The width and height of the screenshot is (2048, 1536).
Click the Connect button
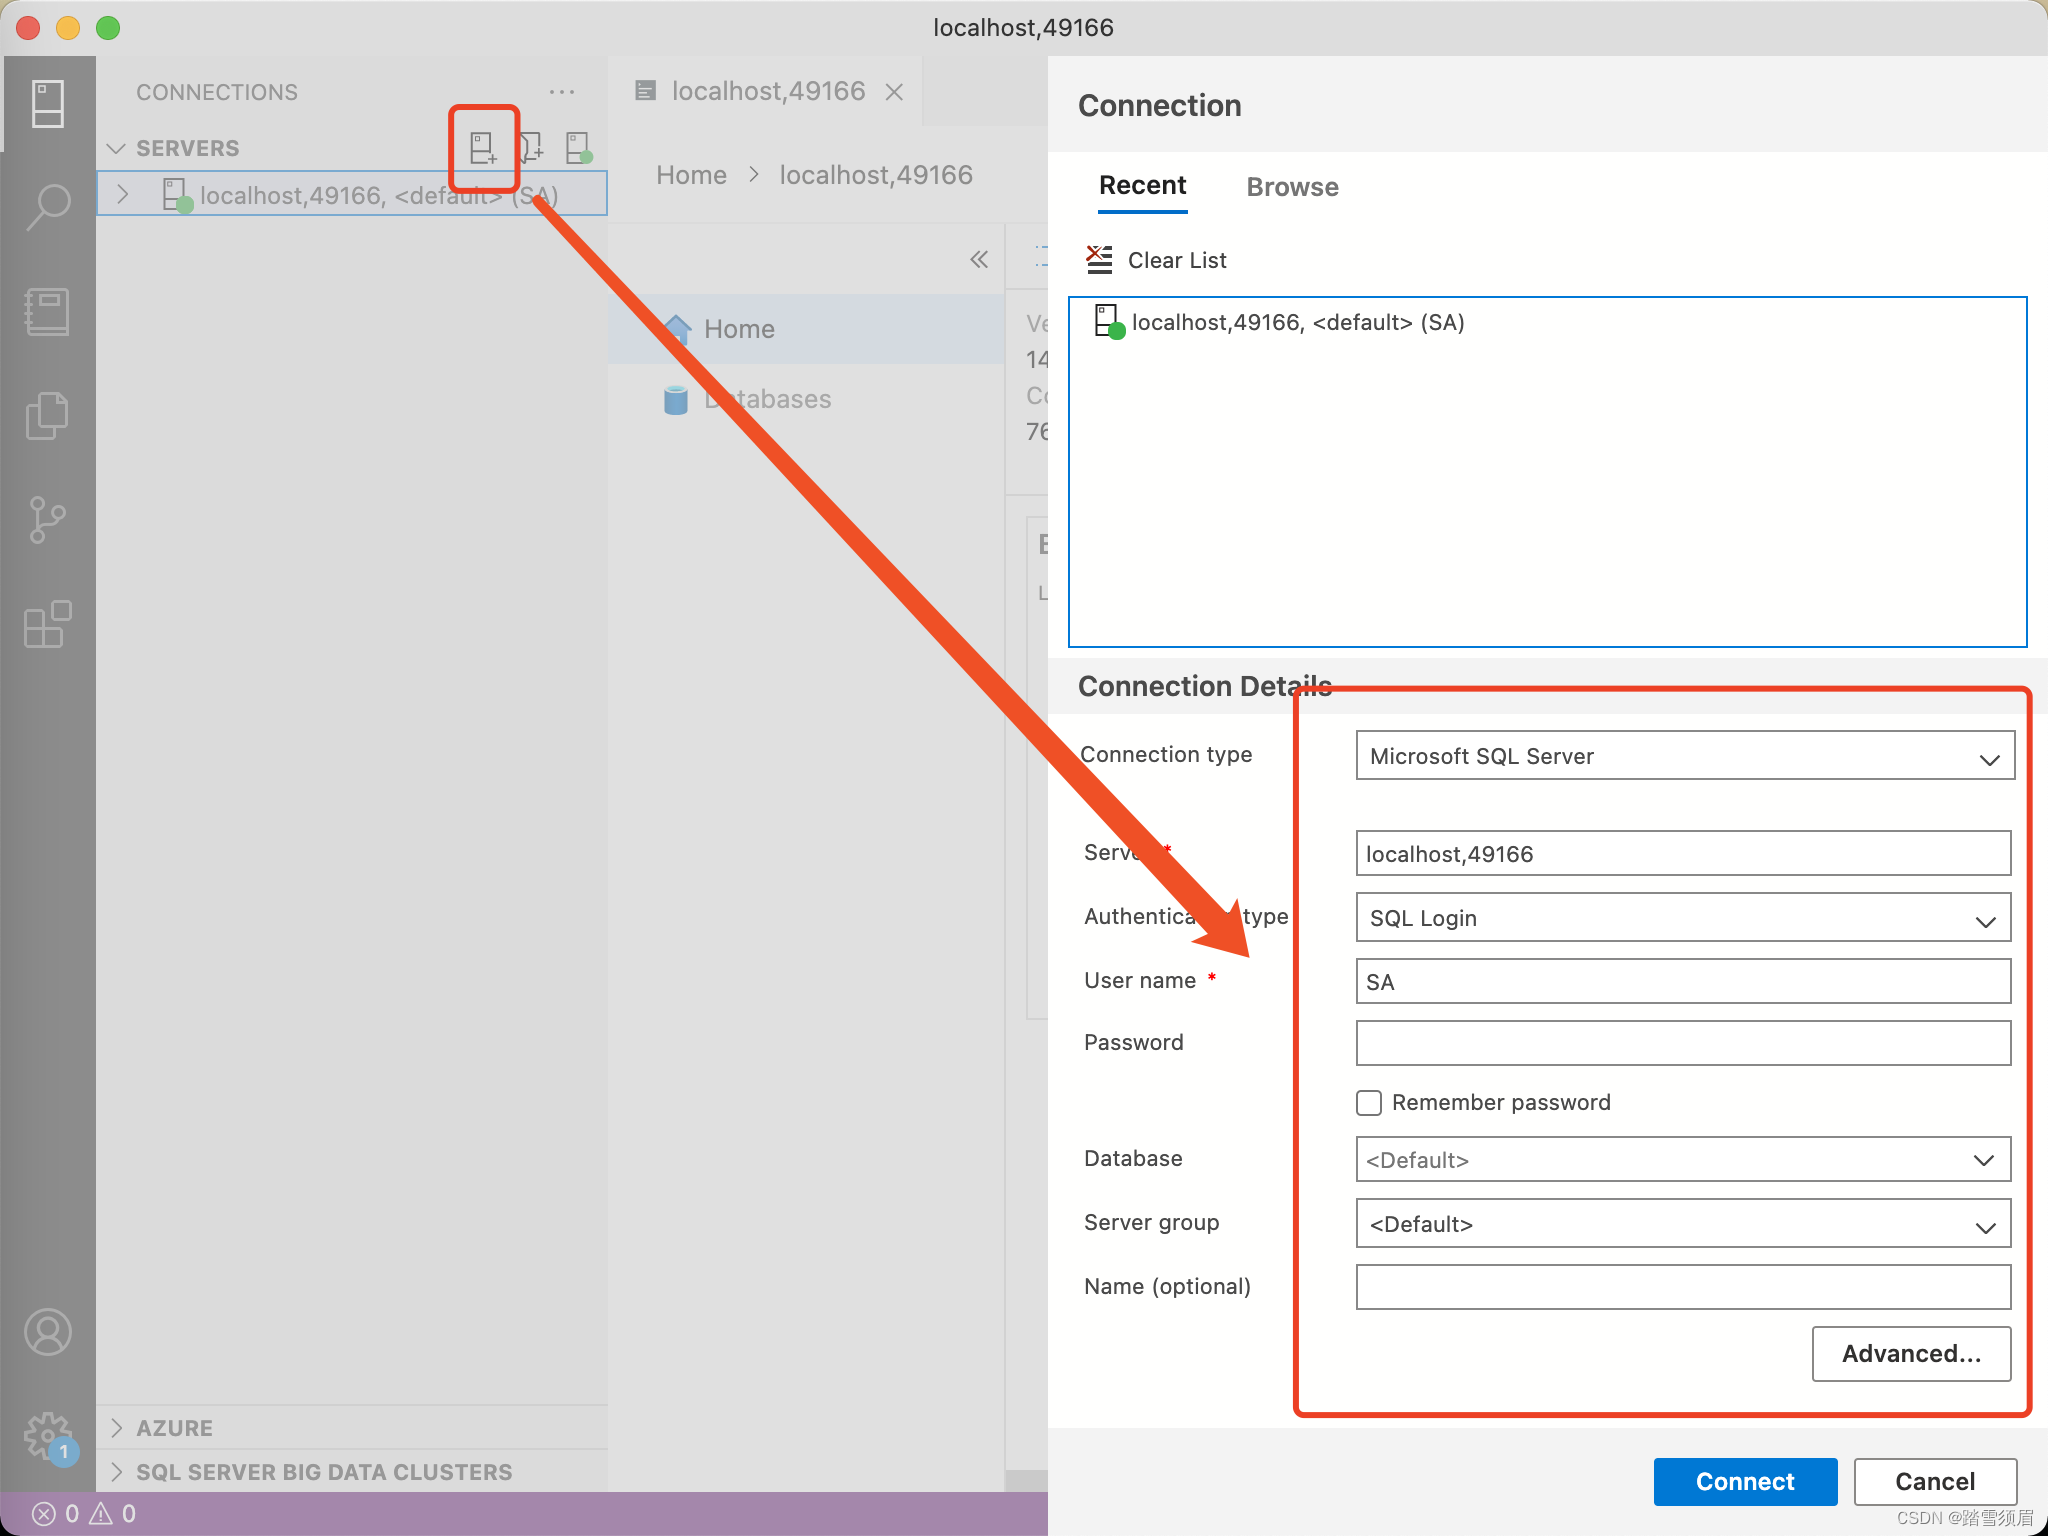(x=1745, y=1481)
